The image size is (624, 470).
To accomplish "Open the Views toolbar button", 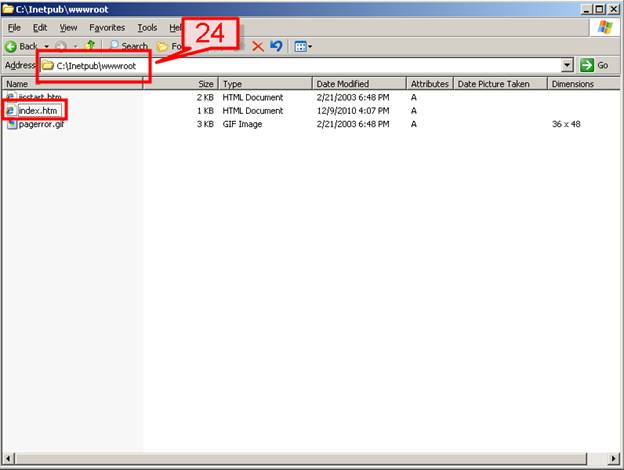I will click(x=299, y=46).
